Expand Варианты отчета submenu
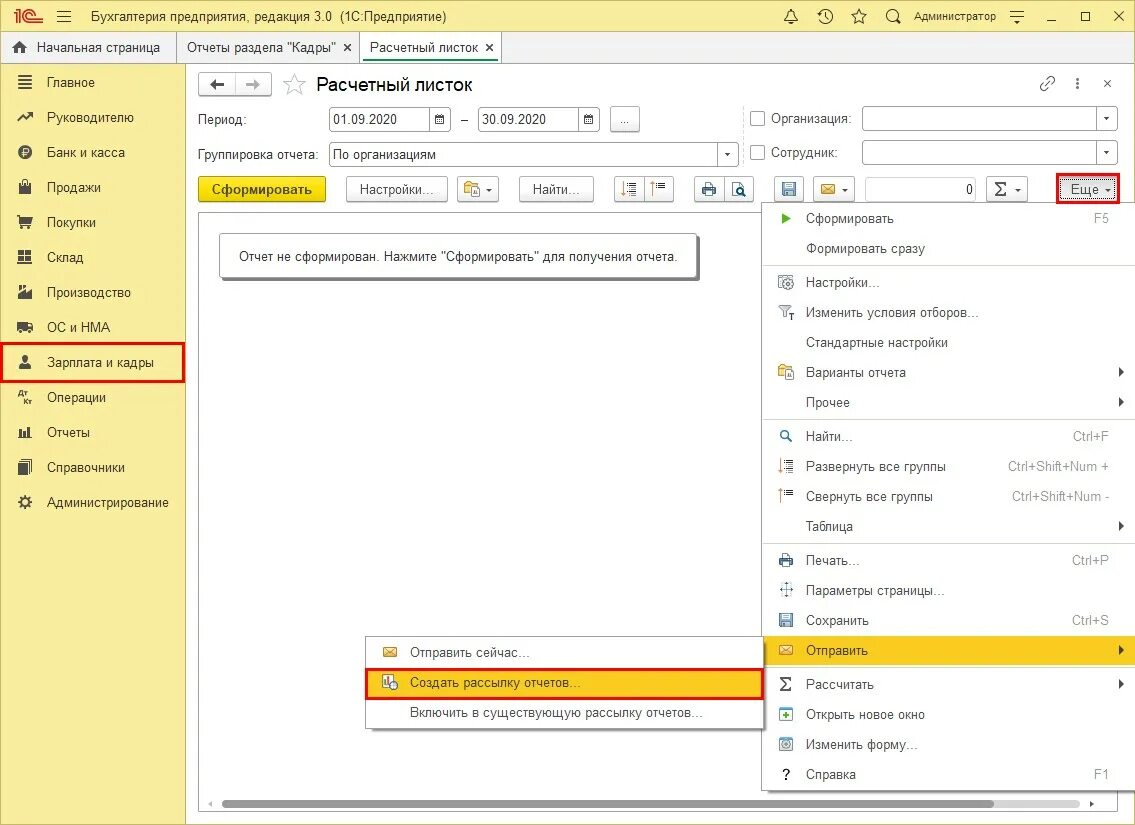Screen dimensions: 1135x825 click(x=948, y=372)
